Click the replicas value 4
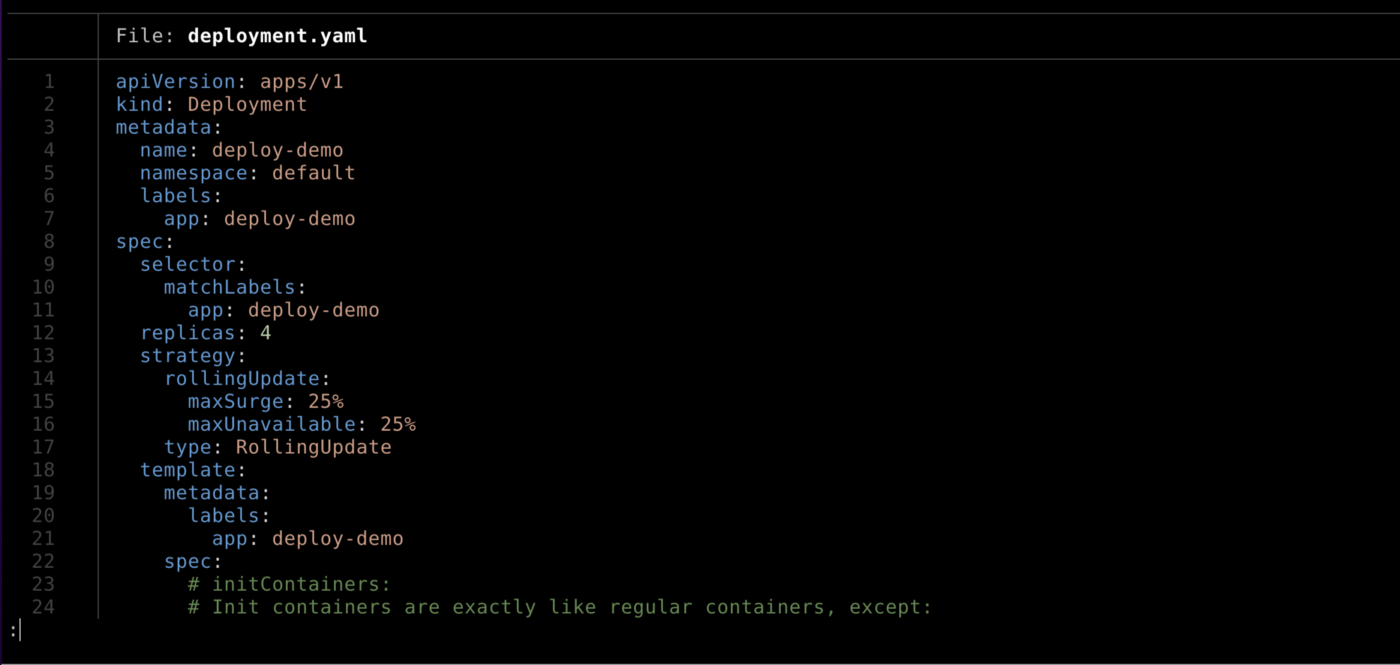Viewport: 1400px width, 665px height. coord(266,333)
